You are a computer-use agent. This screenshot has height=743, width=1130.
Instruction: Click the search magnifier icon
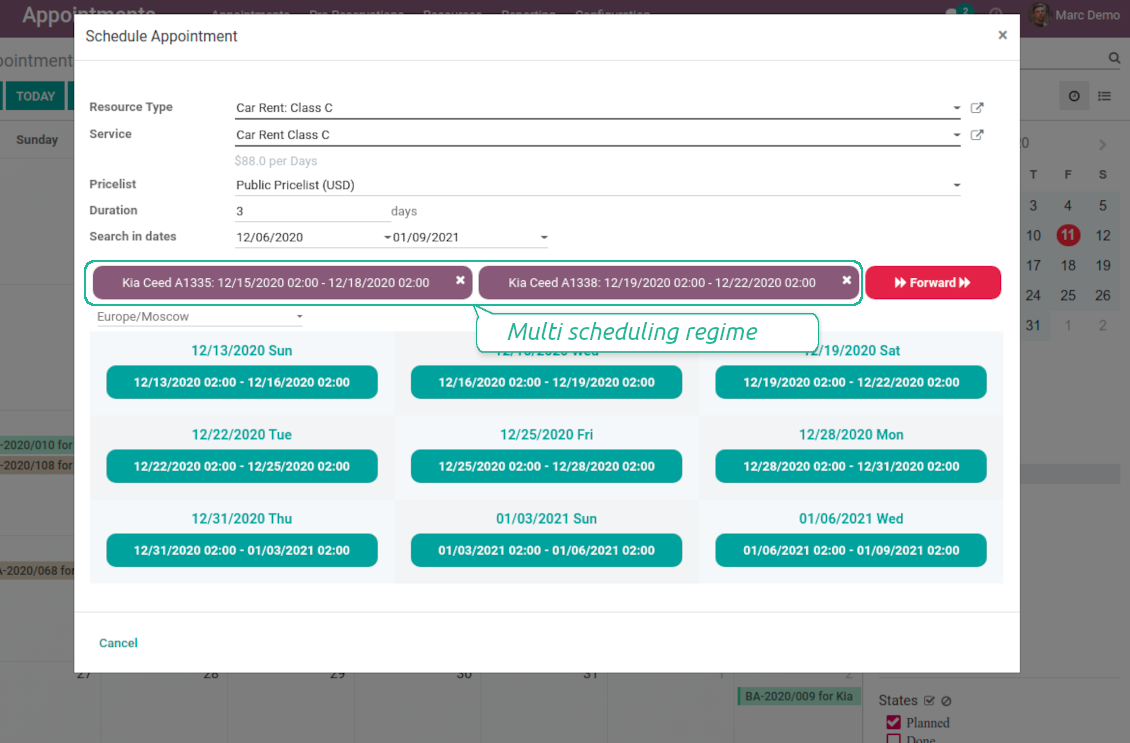click(x=1114, y=59)
